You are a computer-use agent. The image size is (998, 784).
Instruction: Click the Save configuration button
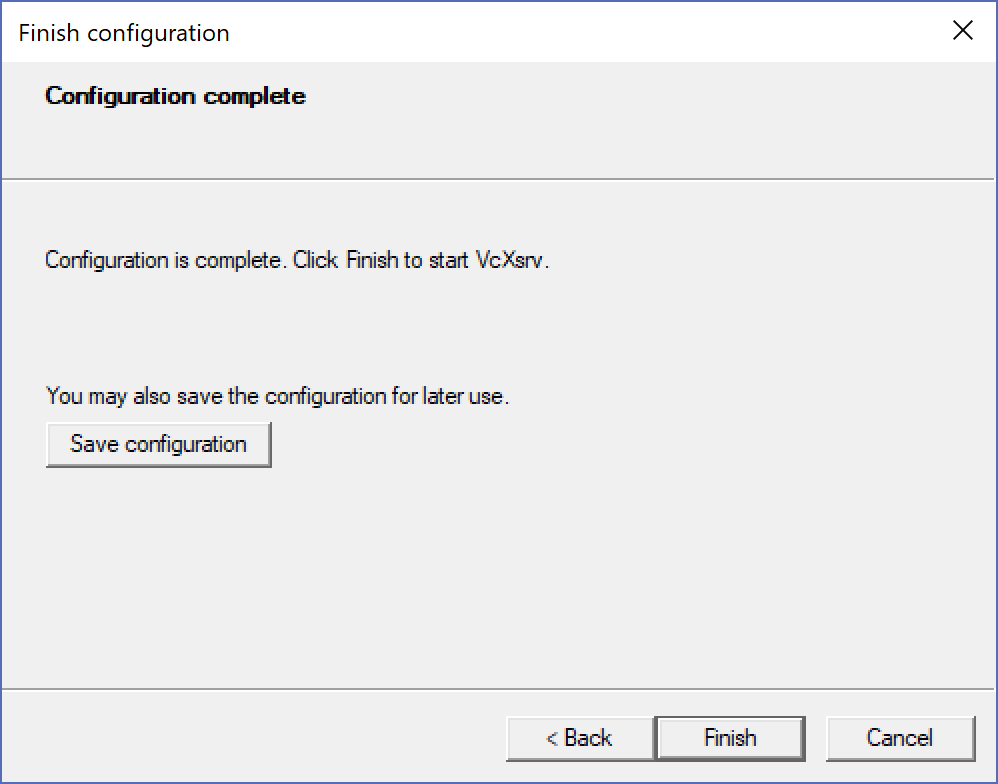coord(158,444)
